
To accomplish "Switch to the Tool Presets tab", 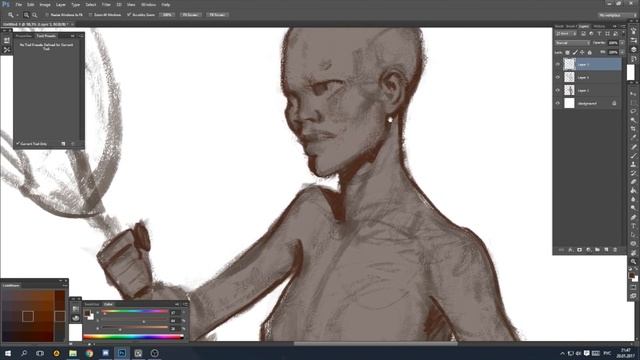I will coord(46,36).
